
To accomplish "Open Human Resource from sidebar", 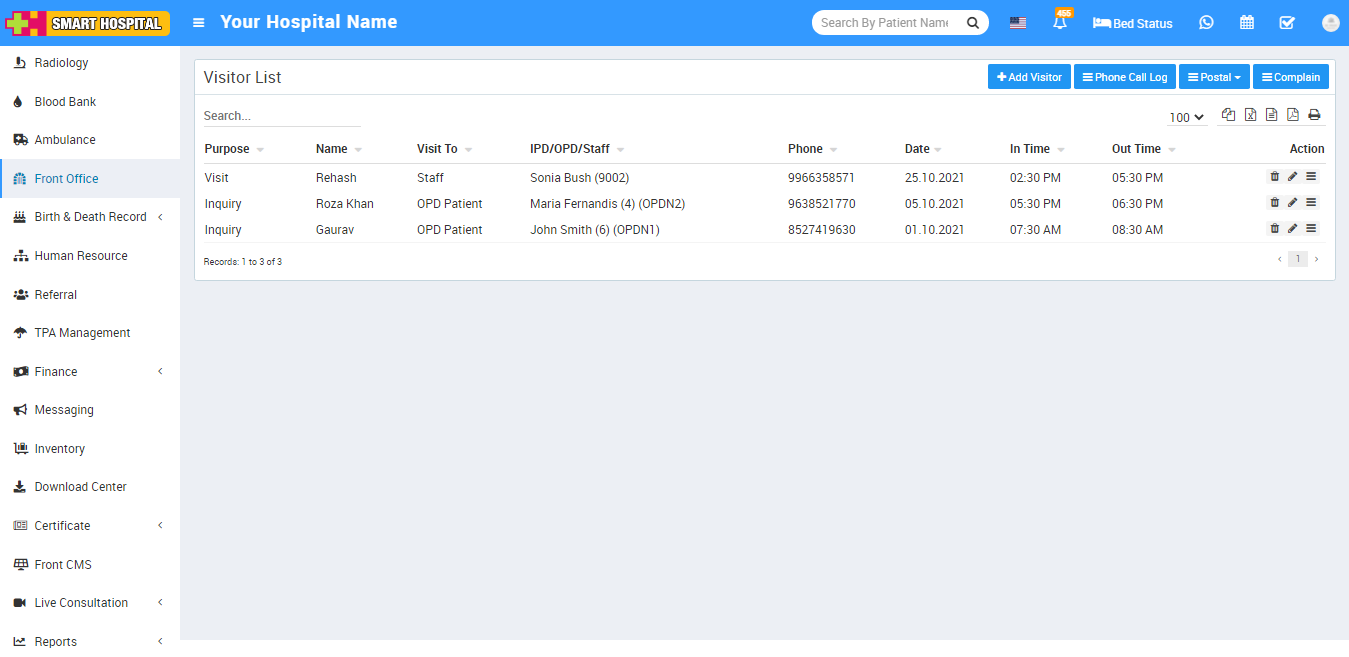I will [x=81, y=256].
